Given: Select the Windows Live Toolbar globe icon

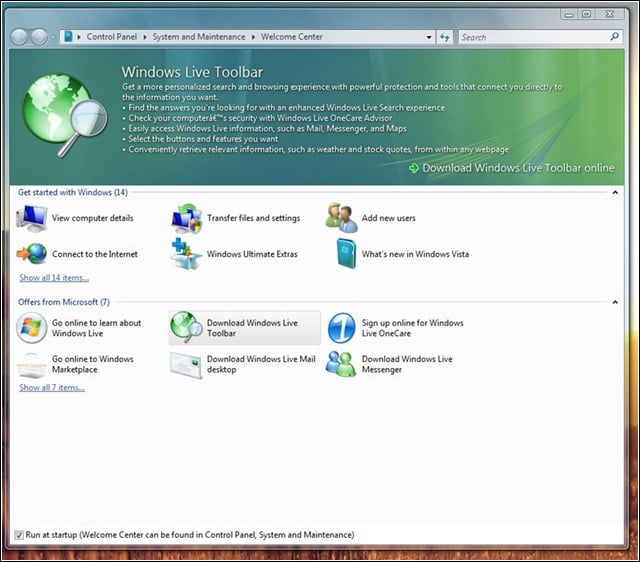Looking at the screenshot, I should tap(187, 327).
